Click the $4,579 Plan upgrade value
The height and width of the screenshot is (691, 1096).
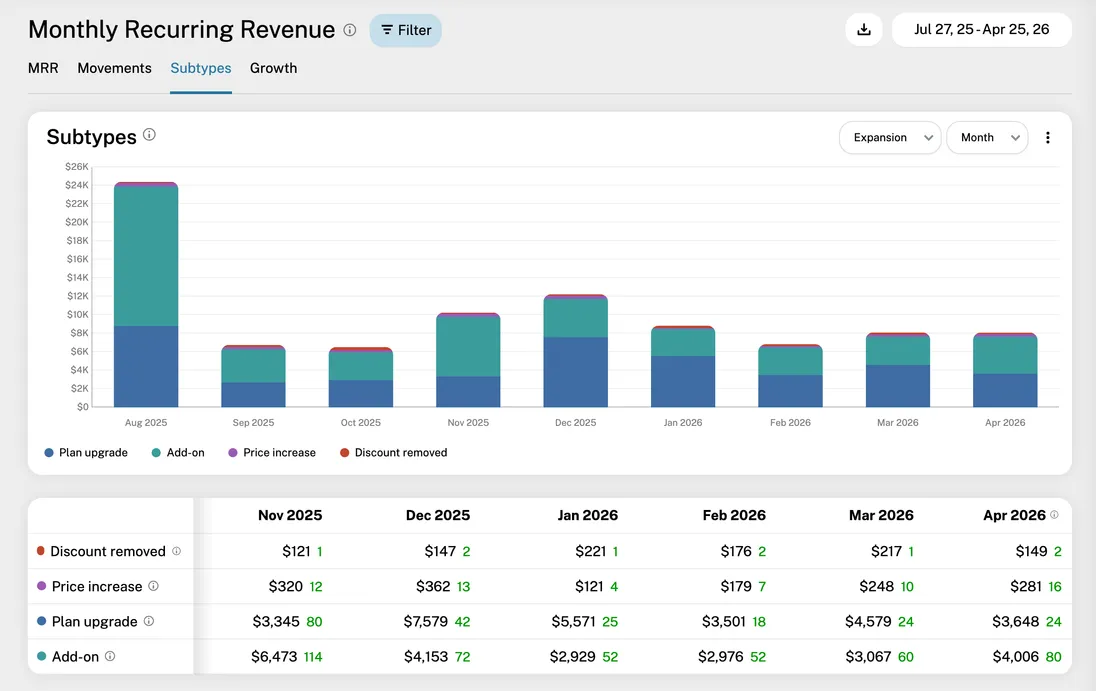(868, 621)
